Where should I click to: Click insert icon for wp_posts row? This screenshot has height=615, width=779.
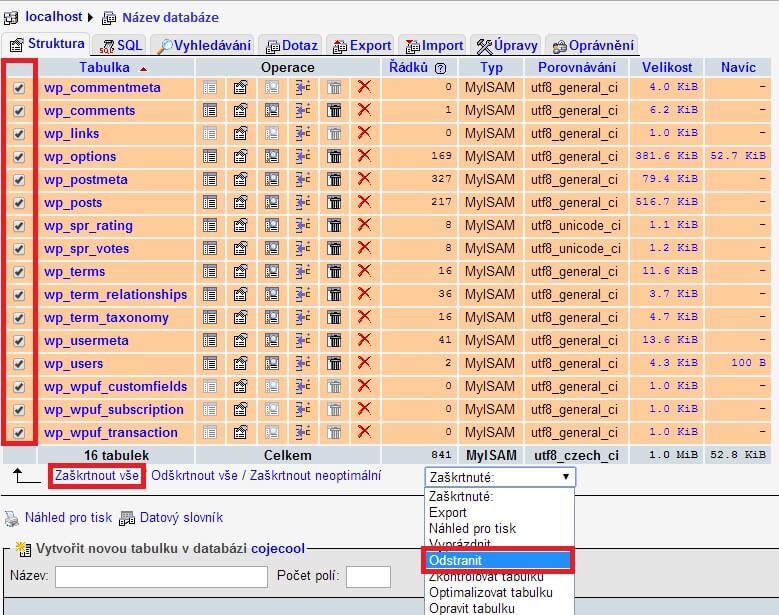click(303, 202)
